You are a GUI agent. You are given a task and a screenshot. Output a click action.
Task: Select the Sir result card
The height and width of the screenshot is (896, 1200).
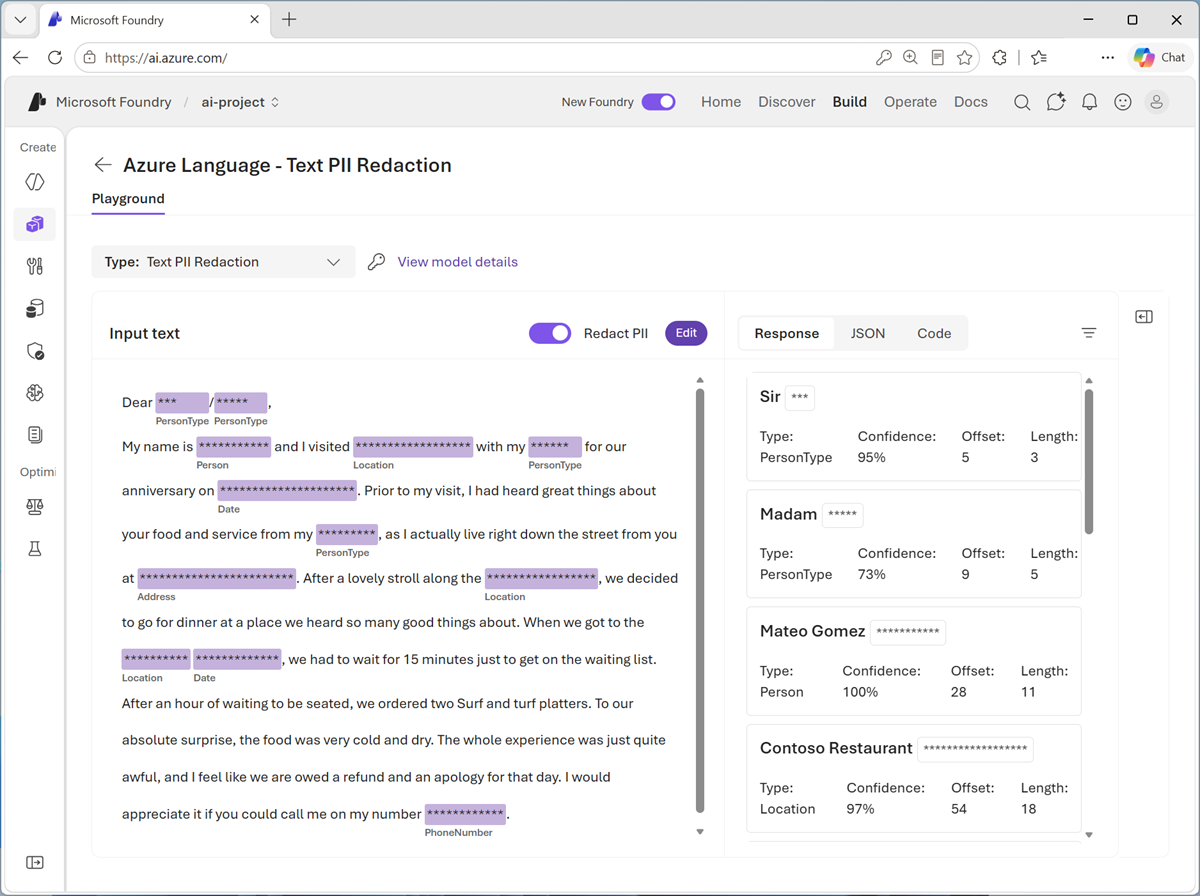point(914,426)
